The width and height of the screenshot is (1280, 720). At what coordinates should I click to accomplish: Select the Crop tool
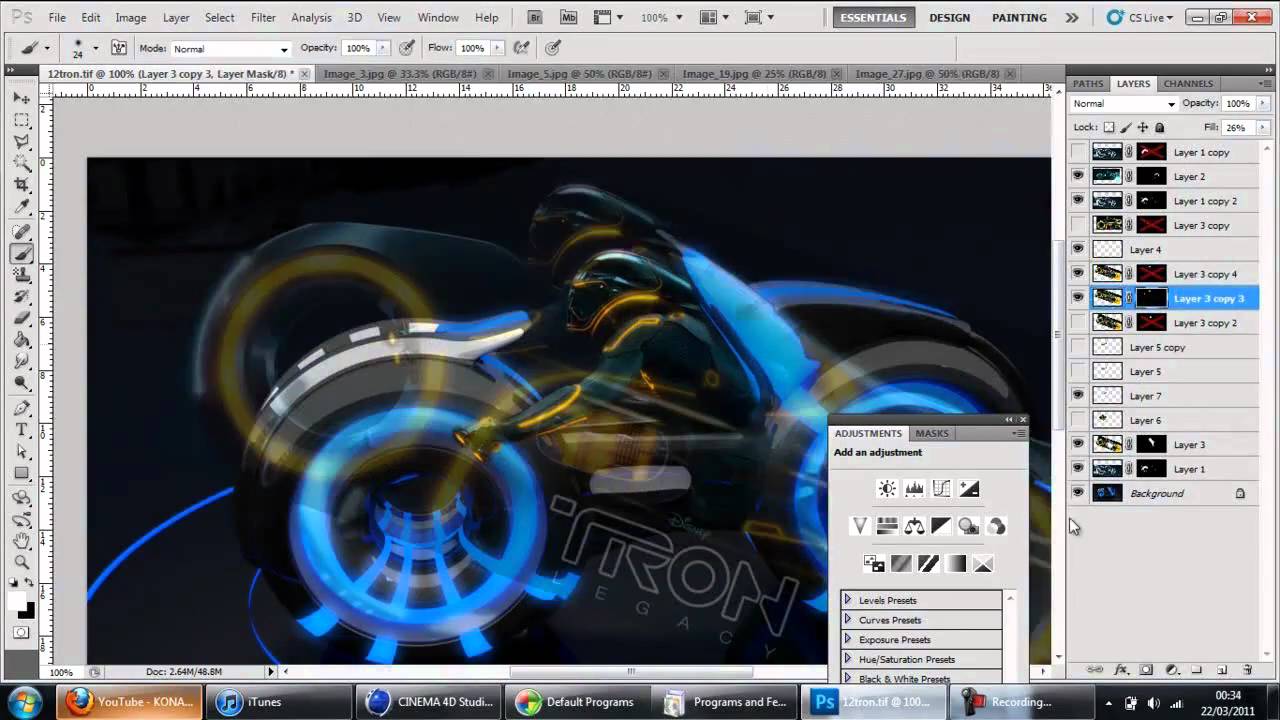(x=22, y=186)
